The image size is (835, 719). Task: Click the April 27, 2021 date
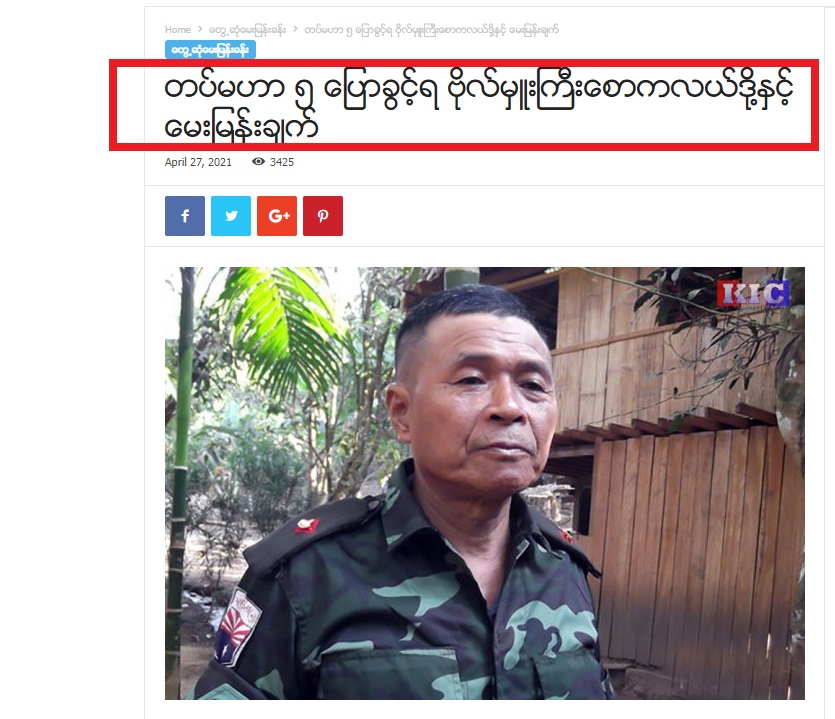[198, 162]
